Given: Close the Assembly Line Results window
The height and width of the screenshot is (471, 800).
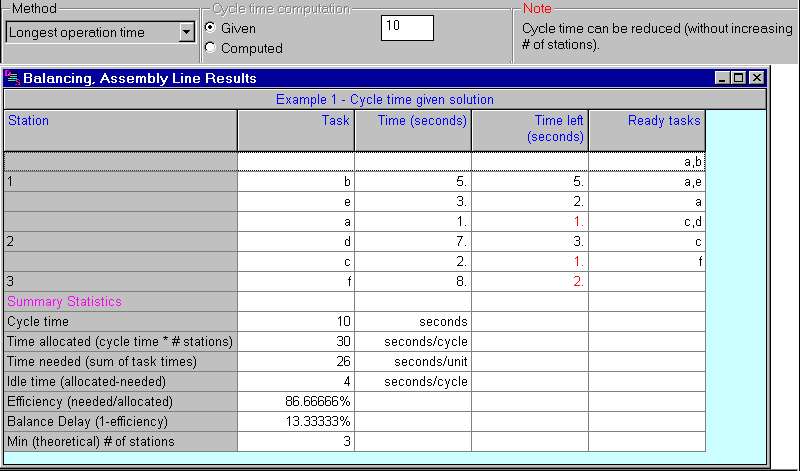Looking at the screenshot, I should pos(756,78).
